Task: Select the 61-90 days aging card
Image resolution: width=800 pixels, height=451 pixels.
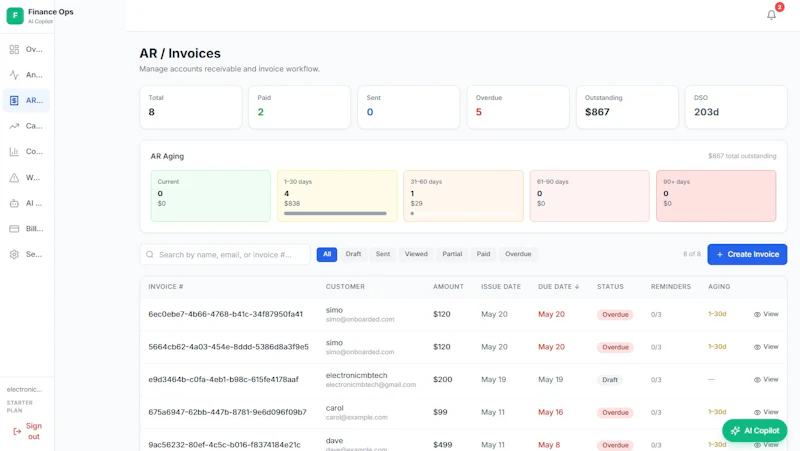Action: click(x=589, y=196)
